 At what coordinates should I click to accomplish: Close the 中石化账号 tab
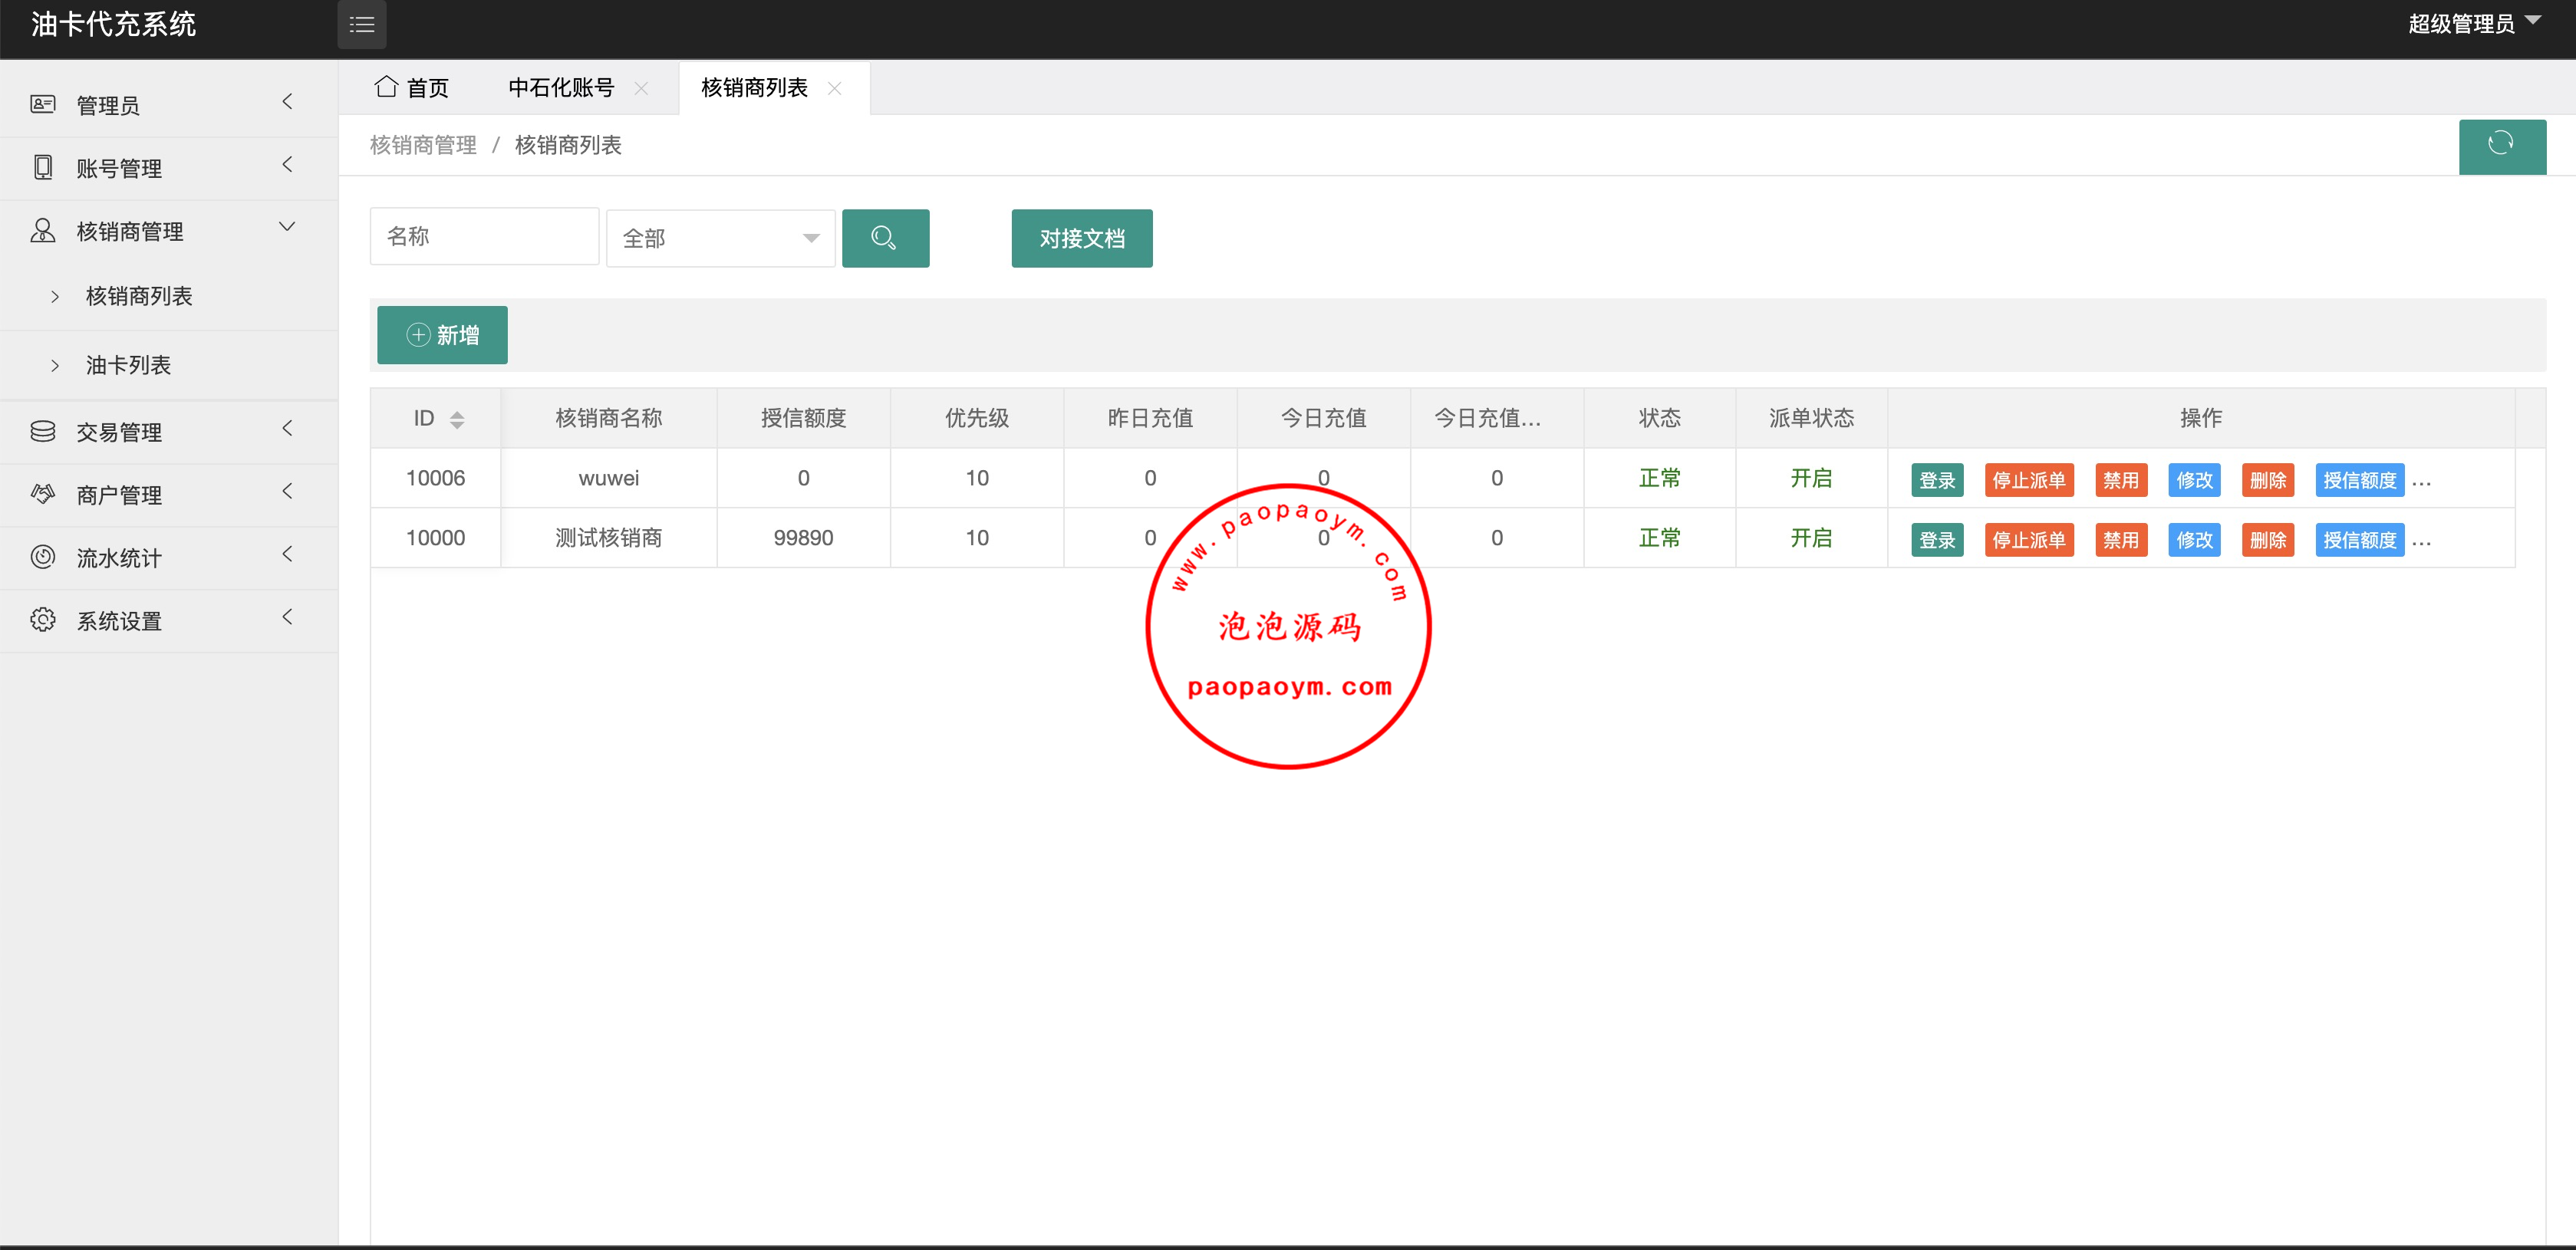click(642, 88)
